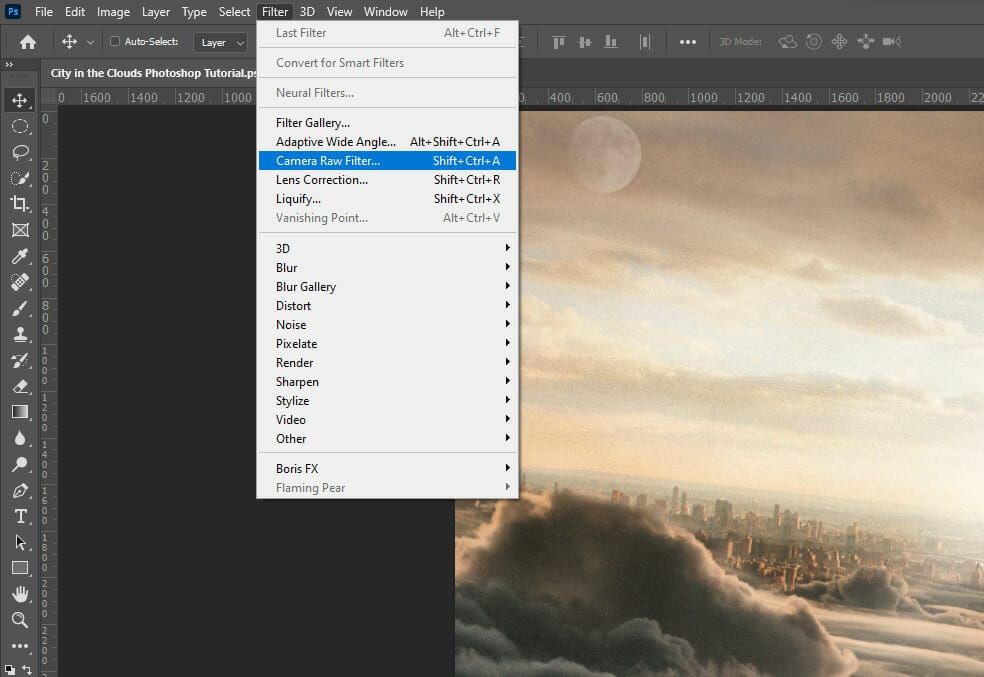Select the Rectangle shape tool
Image resolution: width=984 pixels, height=677 pixels.
[19, 568]
